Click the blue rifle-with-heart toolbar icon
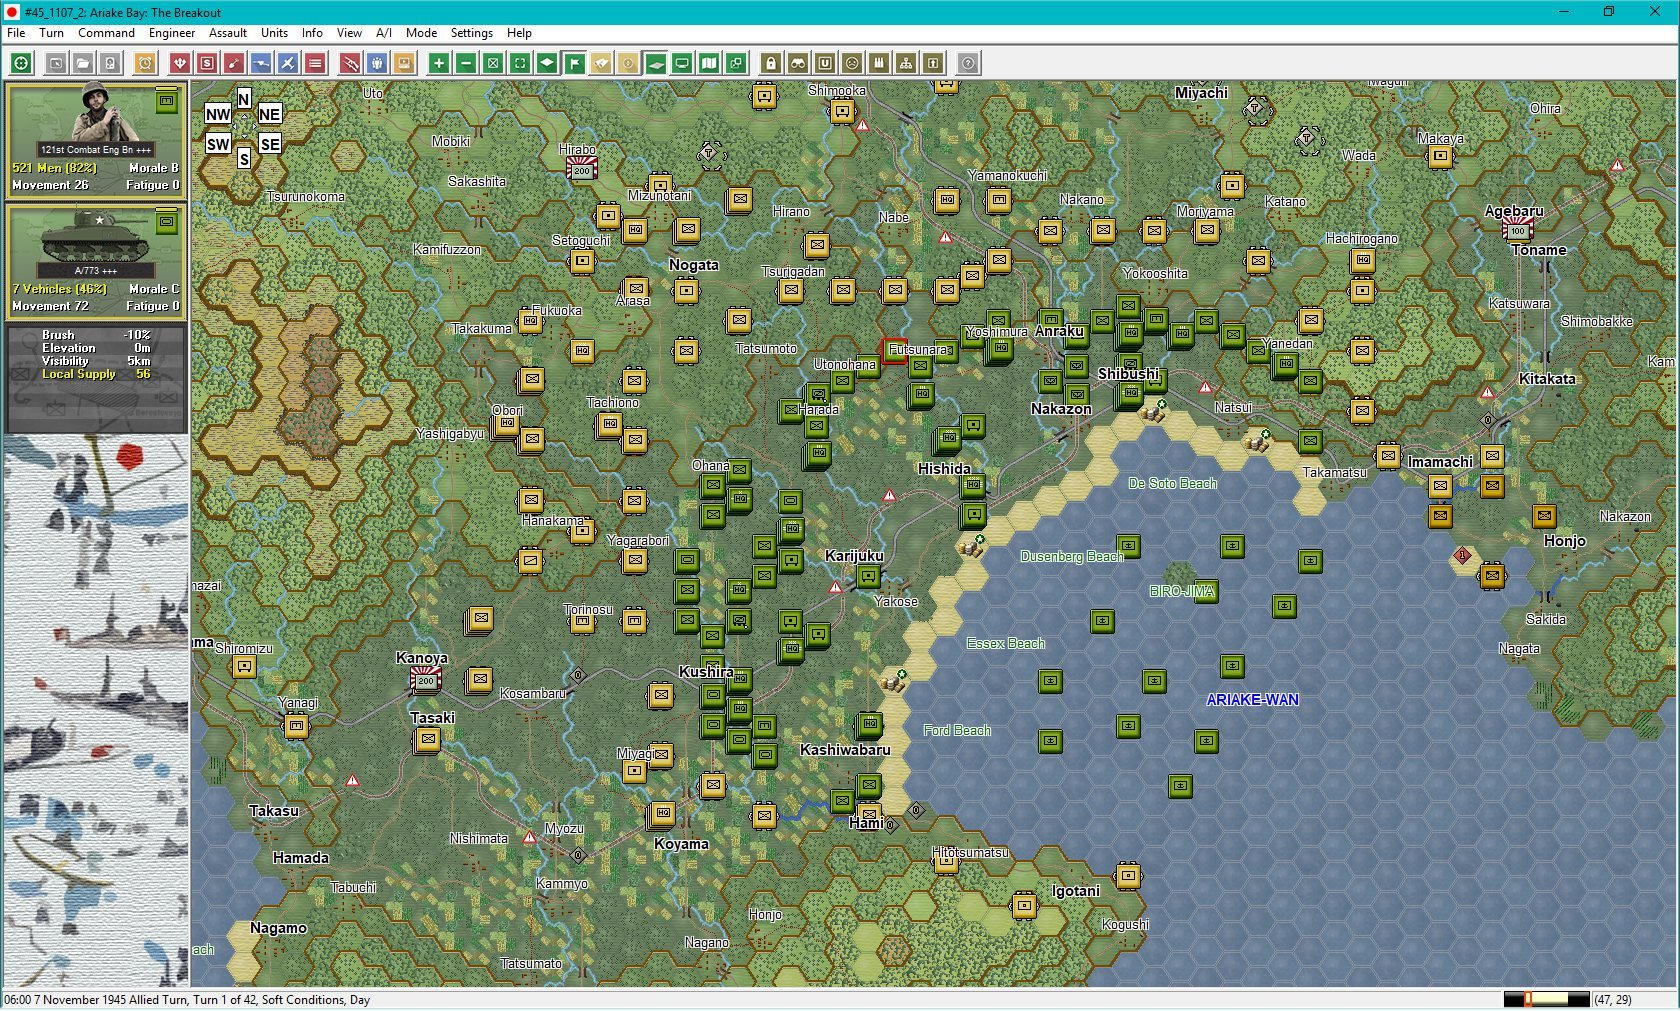This screenshot has height=1011, width=1680. click(261, 64)
